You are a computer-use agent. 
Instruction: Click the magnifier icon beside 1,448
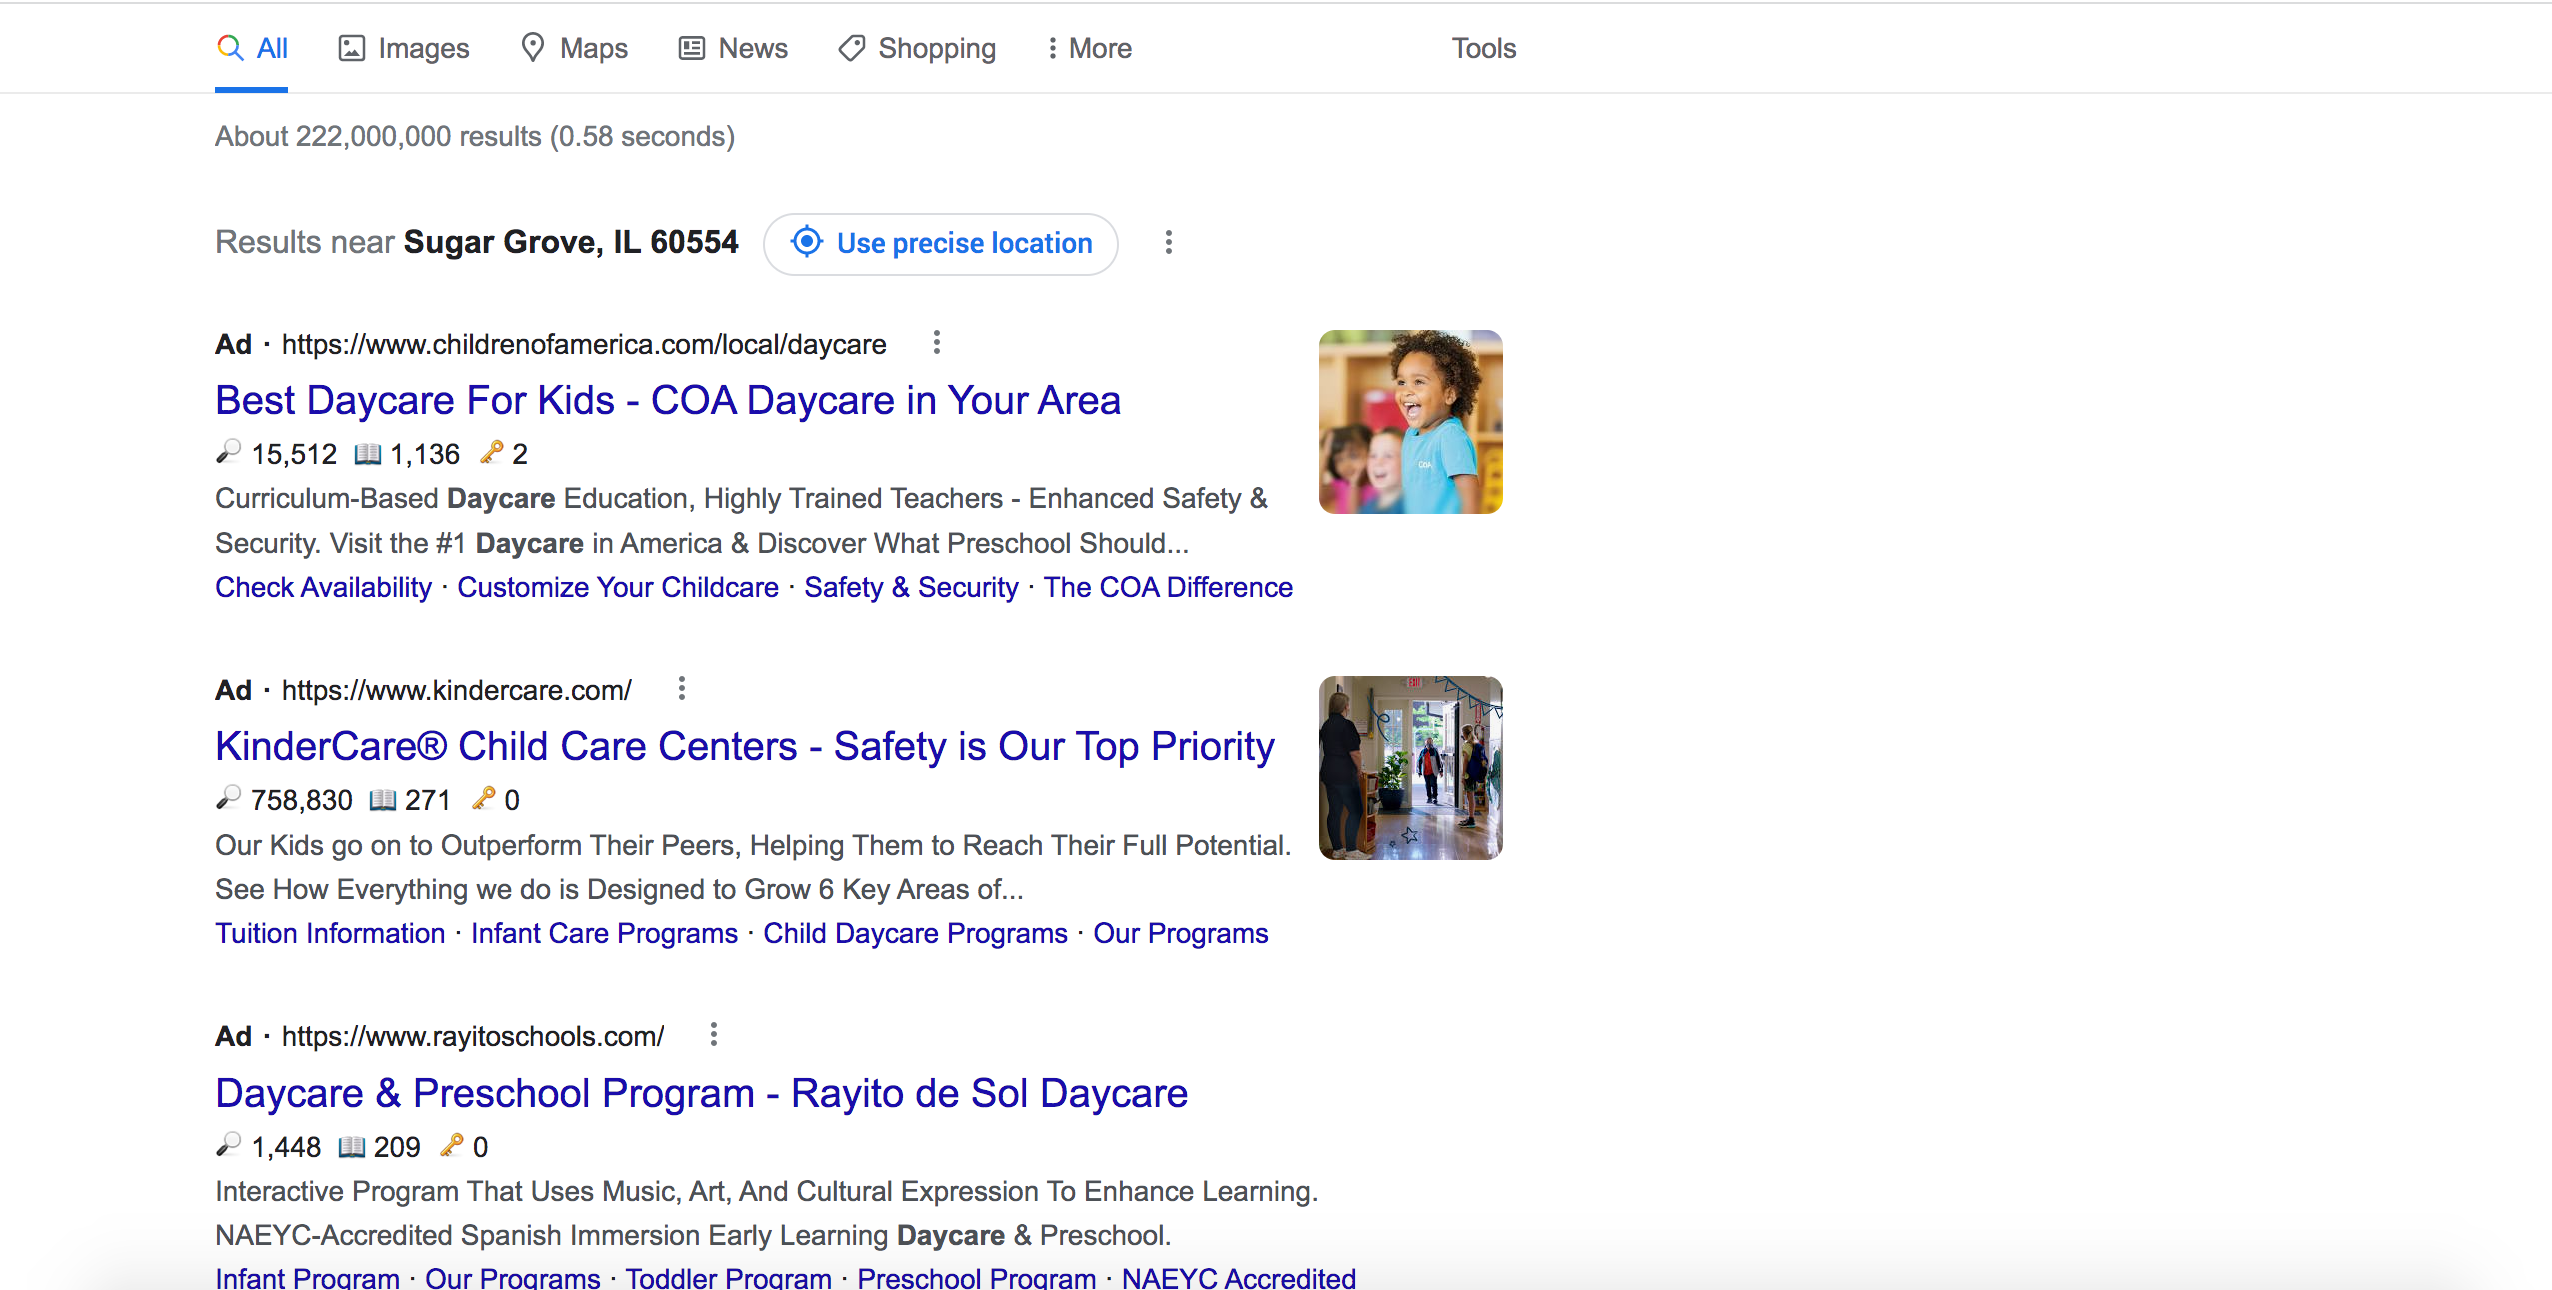[x=229, y=1145]
